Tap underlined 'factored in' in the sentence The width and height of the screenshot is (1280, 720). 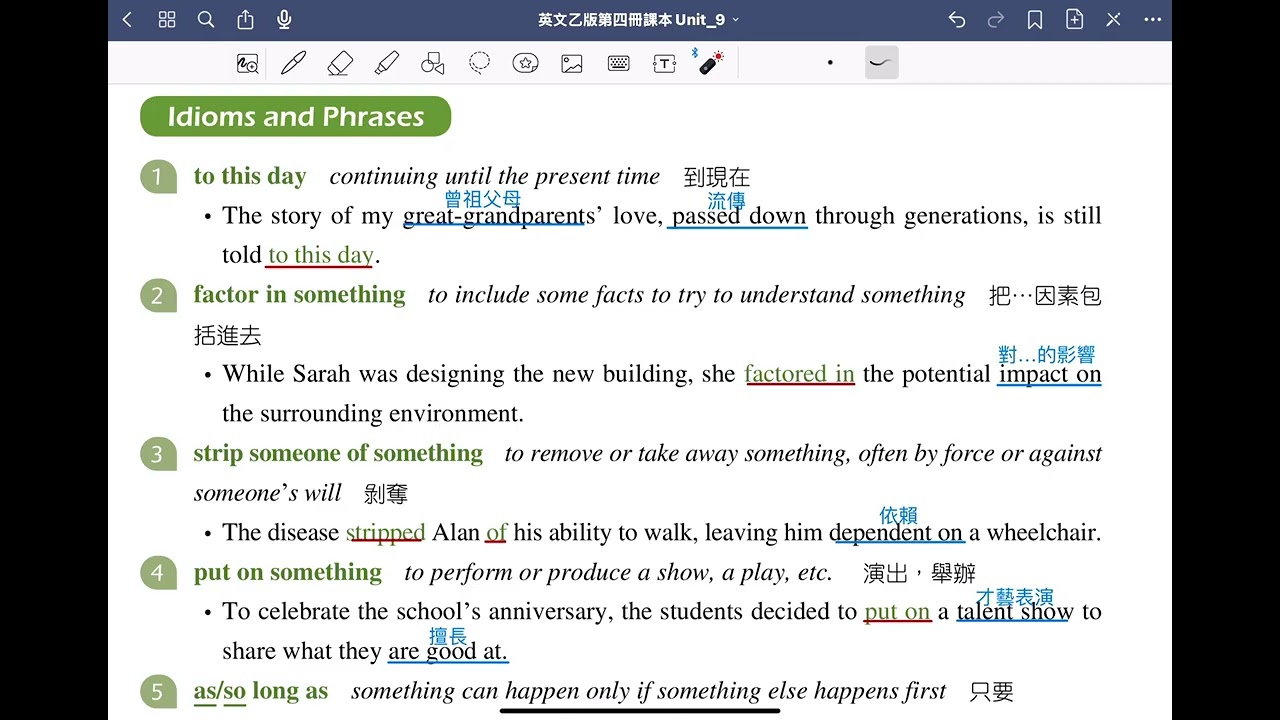click(x=799, y=374)
